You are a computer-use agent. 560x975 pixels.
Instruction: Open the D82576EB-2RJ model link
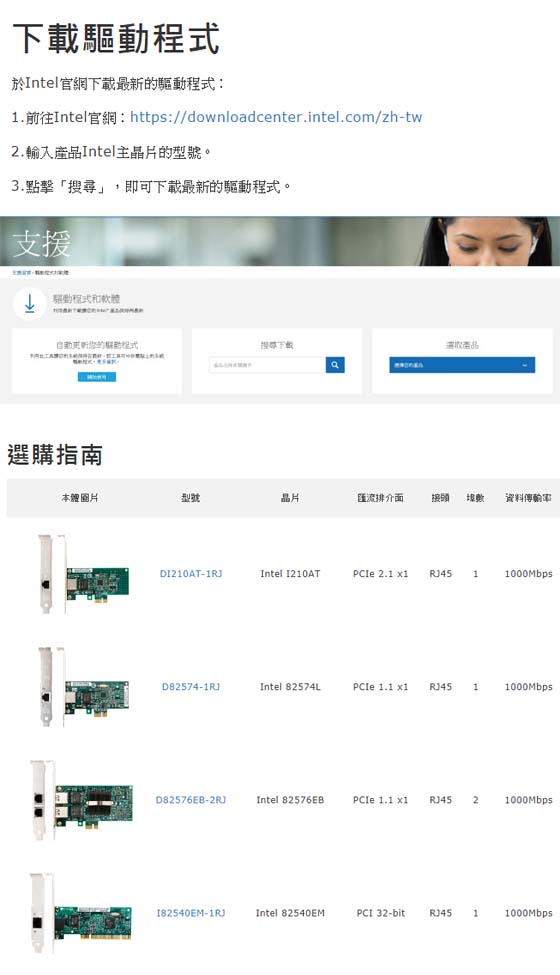(191, 800)
